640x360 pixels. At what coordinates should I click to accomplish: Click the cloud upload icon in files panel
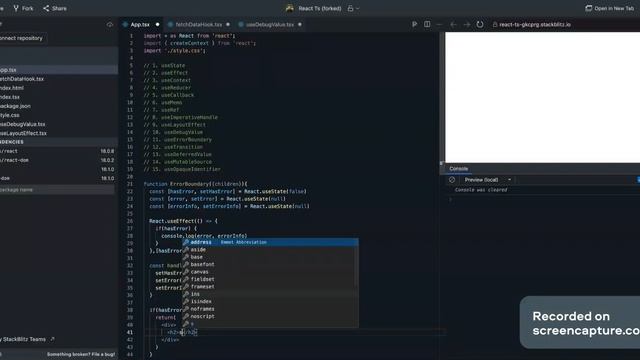click(x=110, y=24)
